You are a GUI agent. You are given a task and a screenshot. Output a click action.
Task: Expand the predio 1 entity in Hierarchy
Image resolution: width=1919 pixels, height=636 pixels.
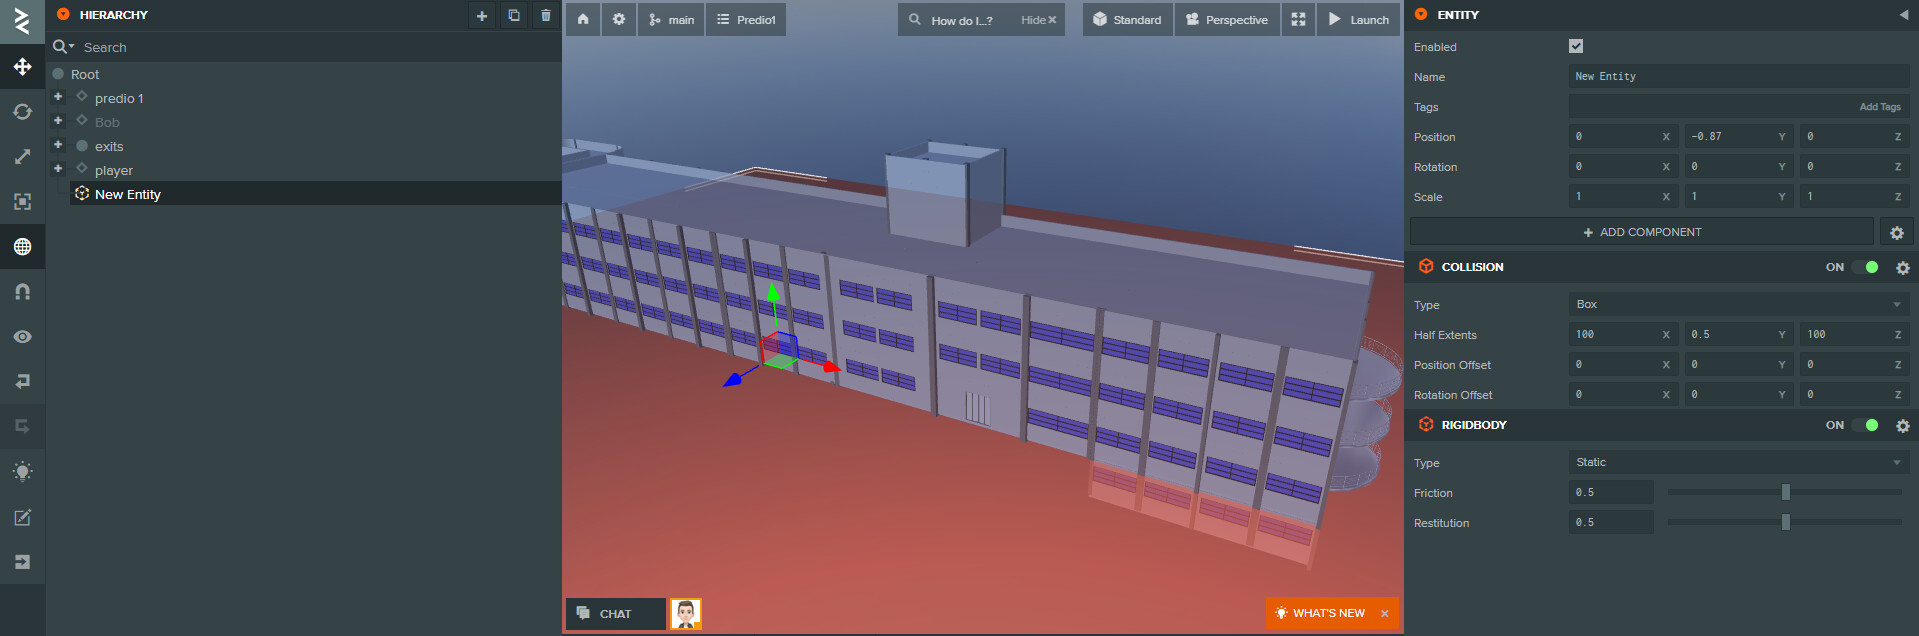tap(58, 97)
